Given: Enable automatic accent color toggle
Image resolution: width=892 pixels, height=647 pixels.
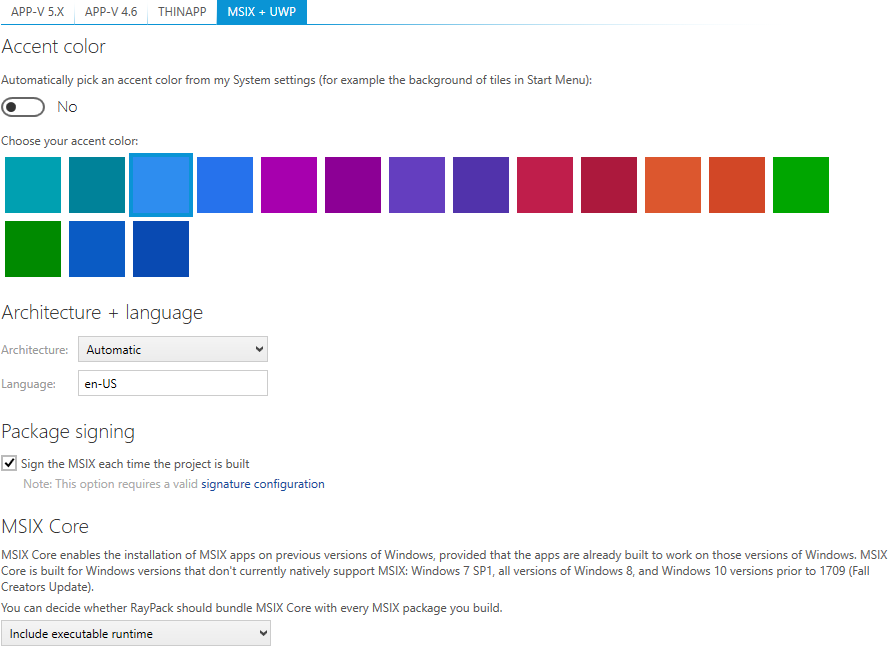Looking at the screenshot, I should coord(23,107).
